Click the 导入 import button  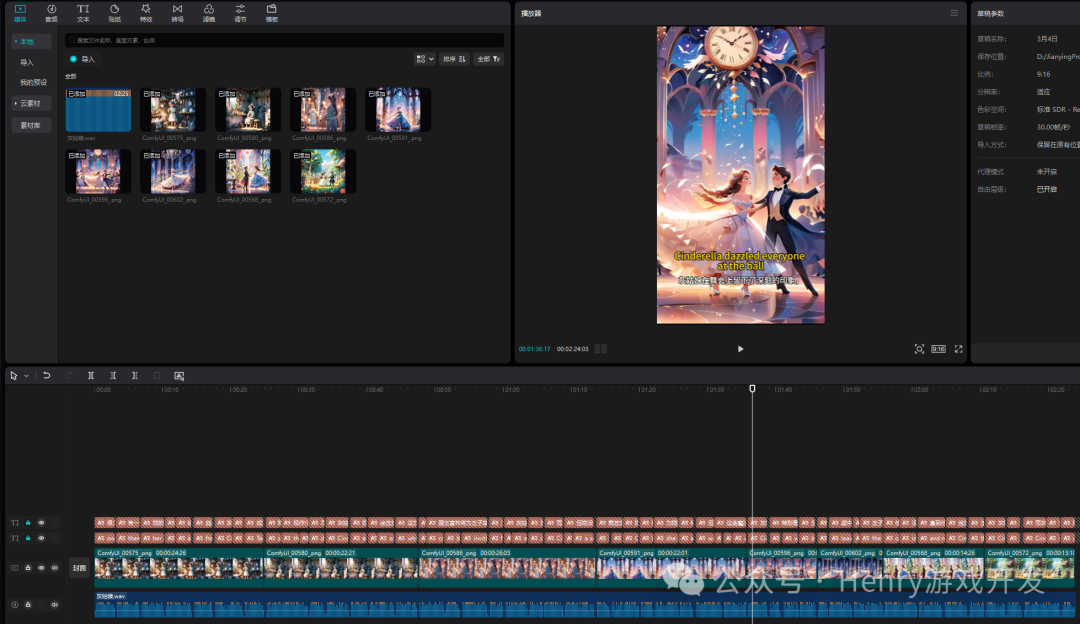(83, 59)
